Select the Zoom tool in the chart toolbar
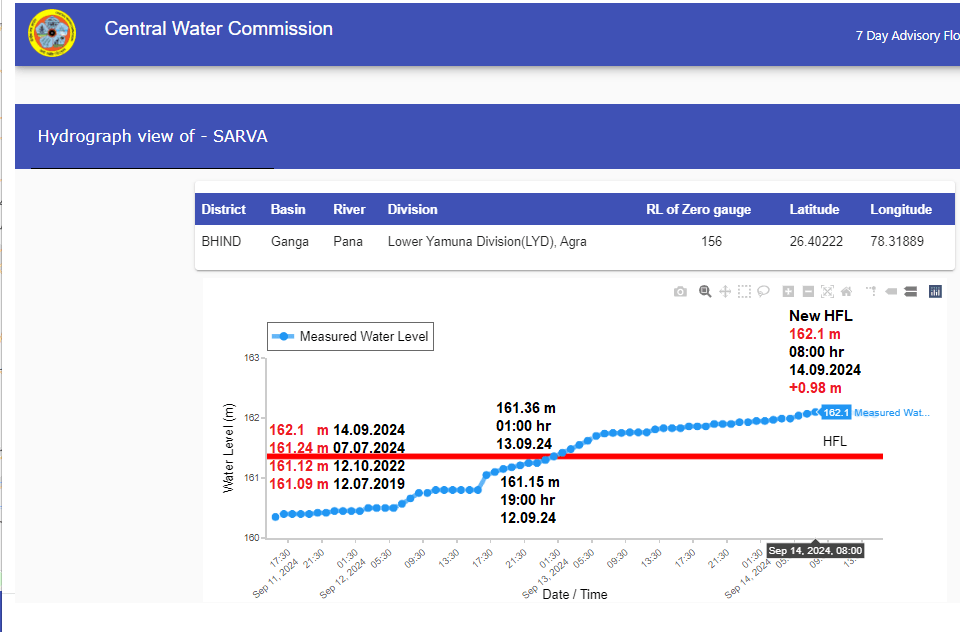Screen dimensions: 960x632 coord(705,292)
